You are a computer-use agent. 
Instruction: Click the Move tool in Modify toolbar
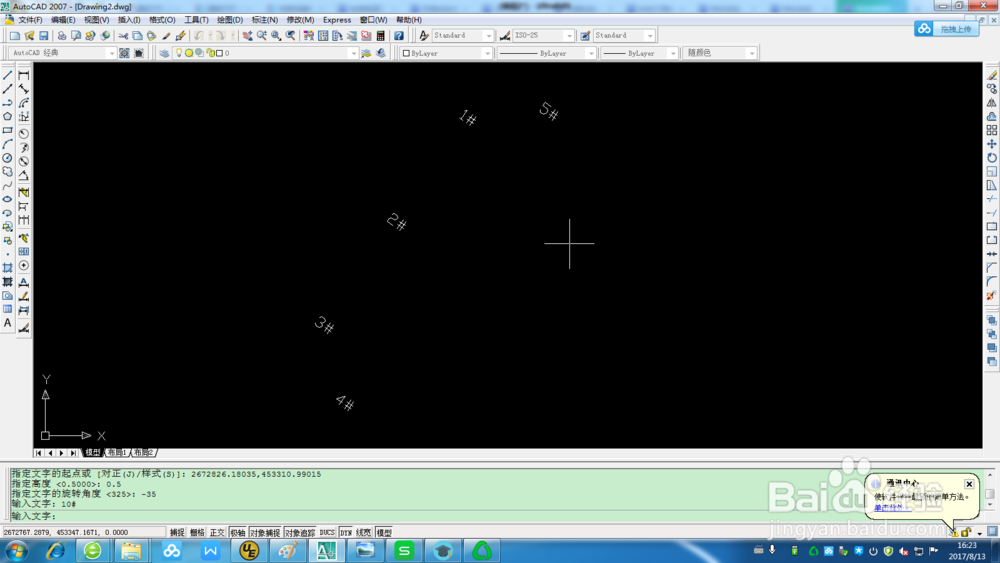(992, 144)
